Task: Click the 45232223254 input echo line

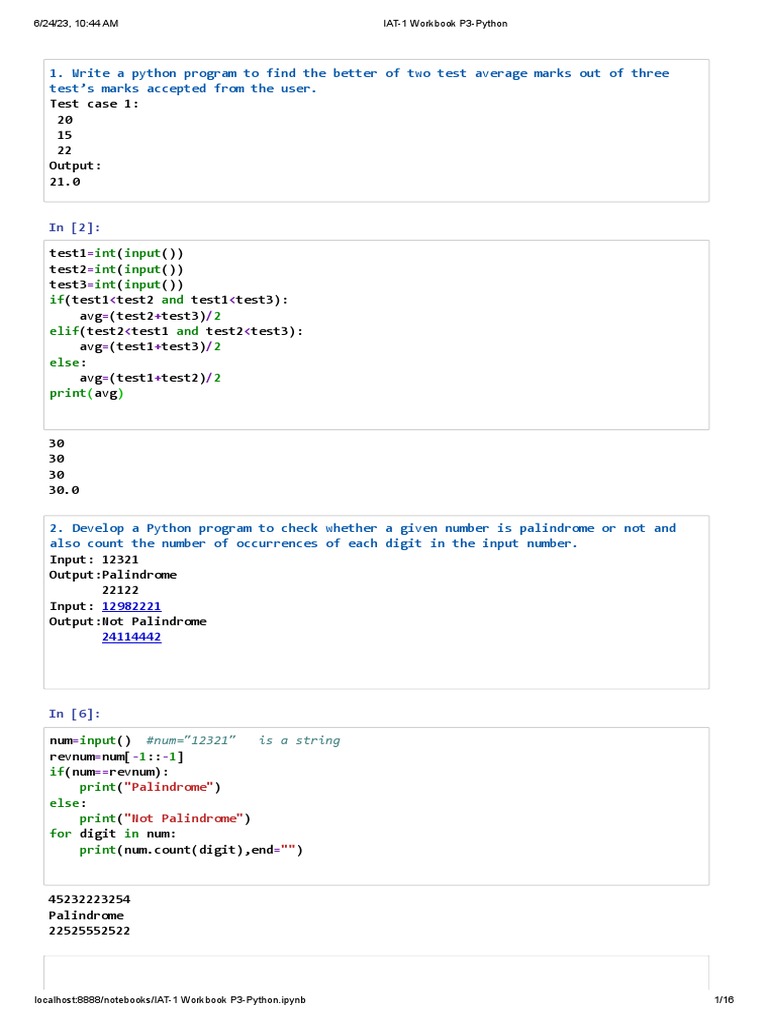Action: tap(89, 899)
